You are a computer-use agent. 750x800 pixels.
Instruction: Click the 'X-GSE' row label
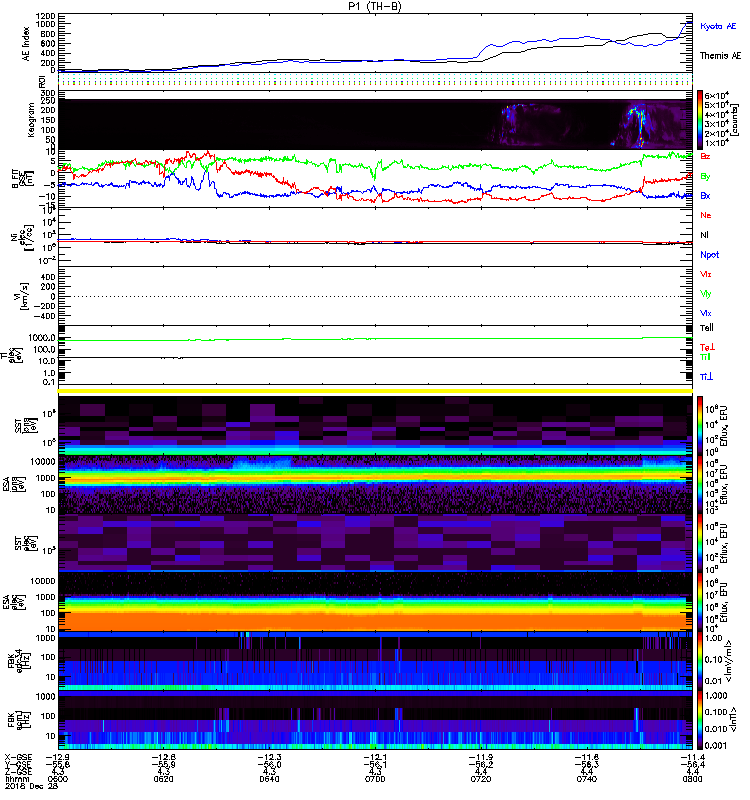(x=18, y=758)
